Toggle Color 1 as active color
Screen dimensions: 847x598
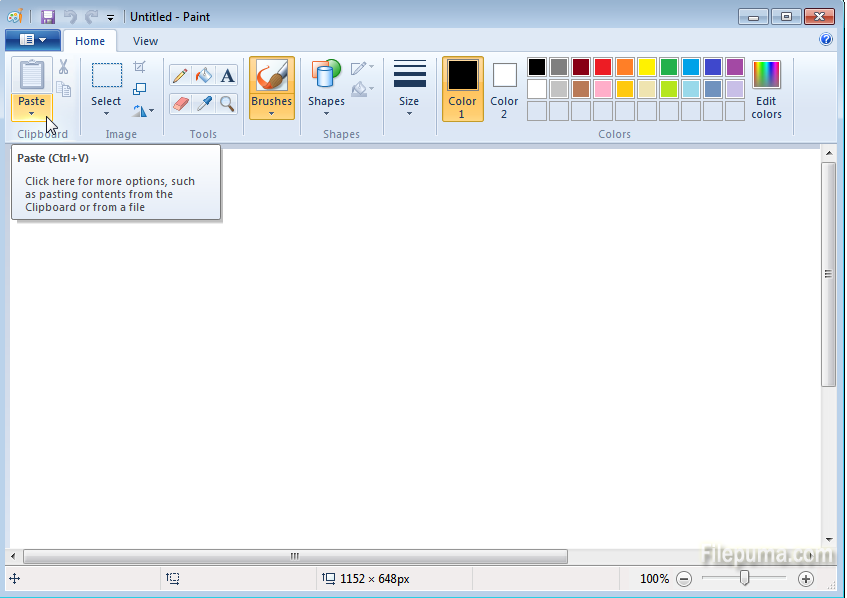pos(462,88)
